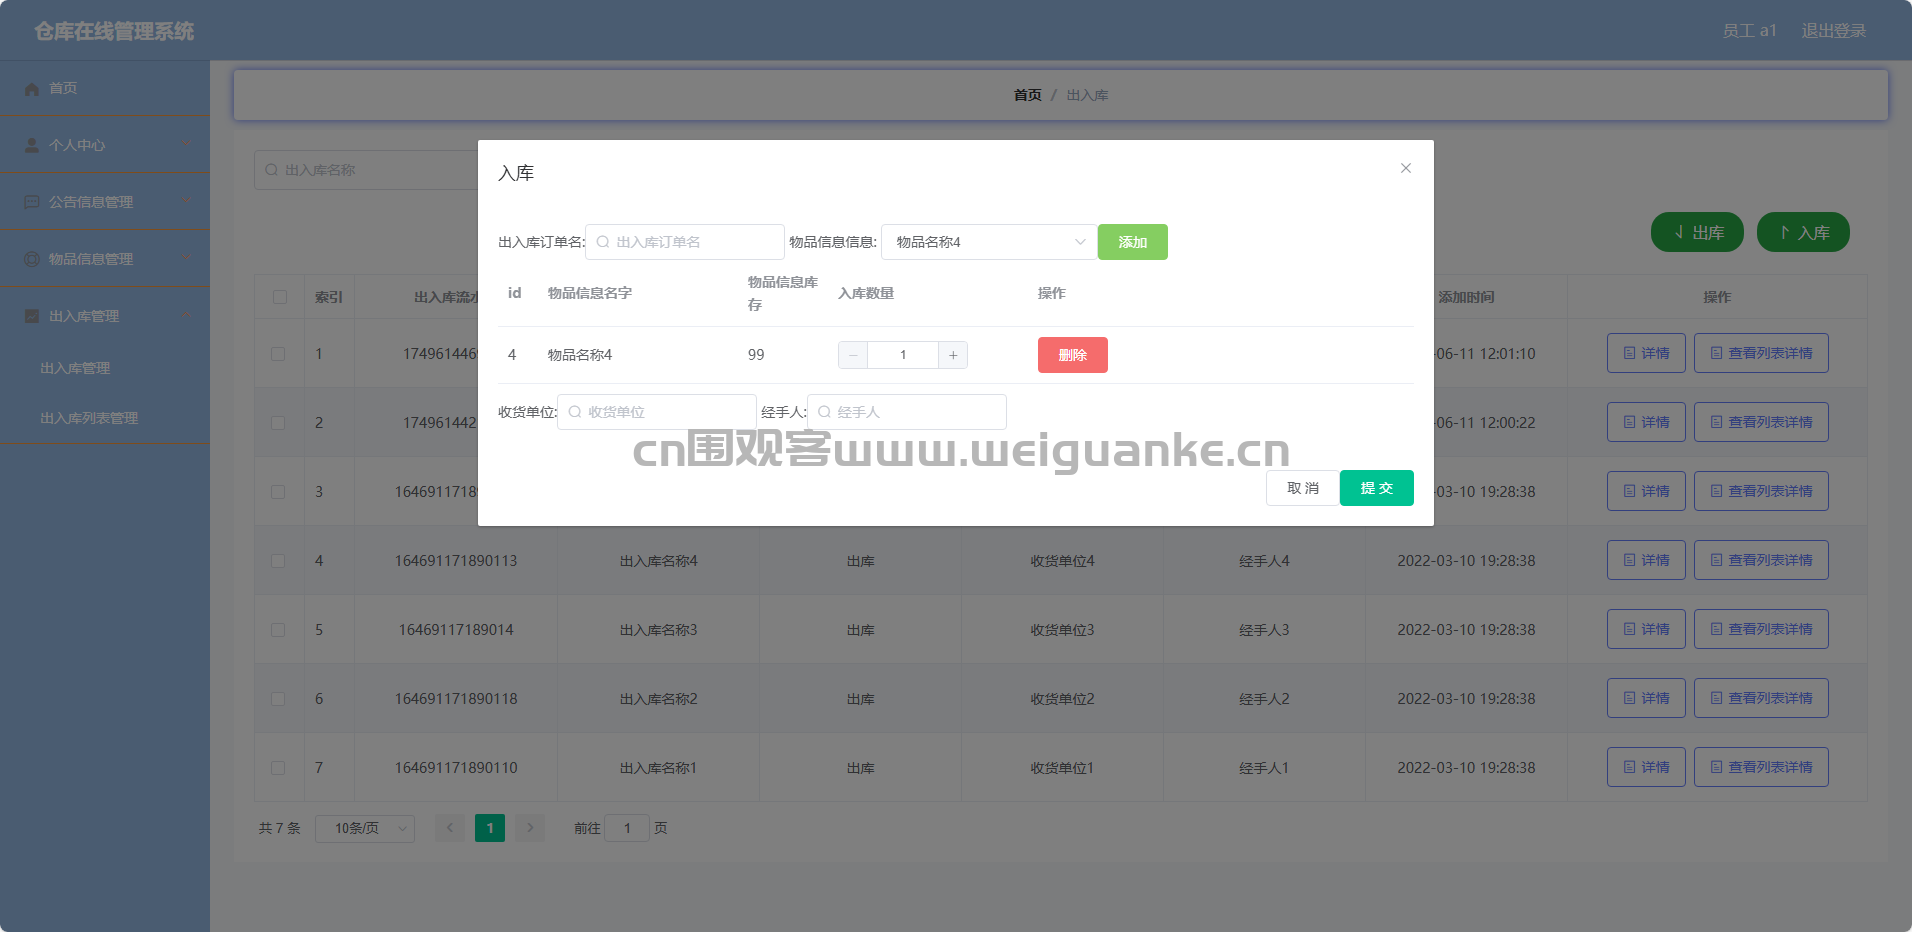This screenshot has height=932, width=1912.
Task: Click the user icon beside 个人中心
Action: 32,145
